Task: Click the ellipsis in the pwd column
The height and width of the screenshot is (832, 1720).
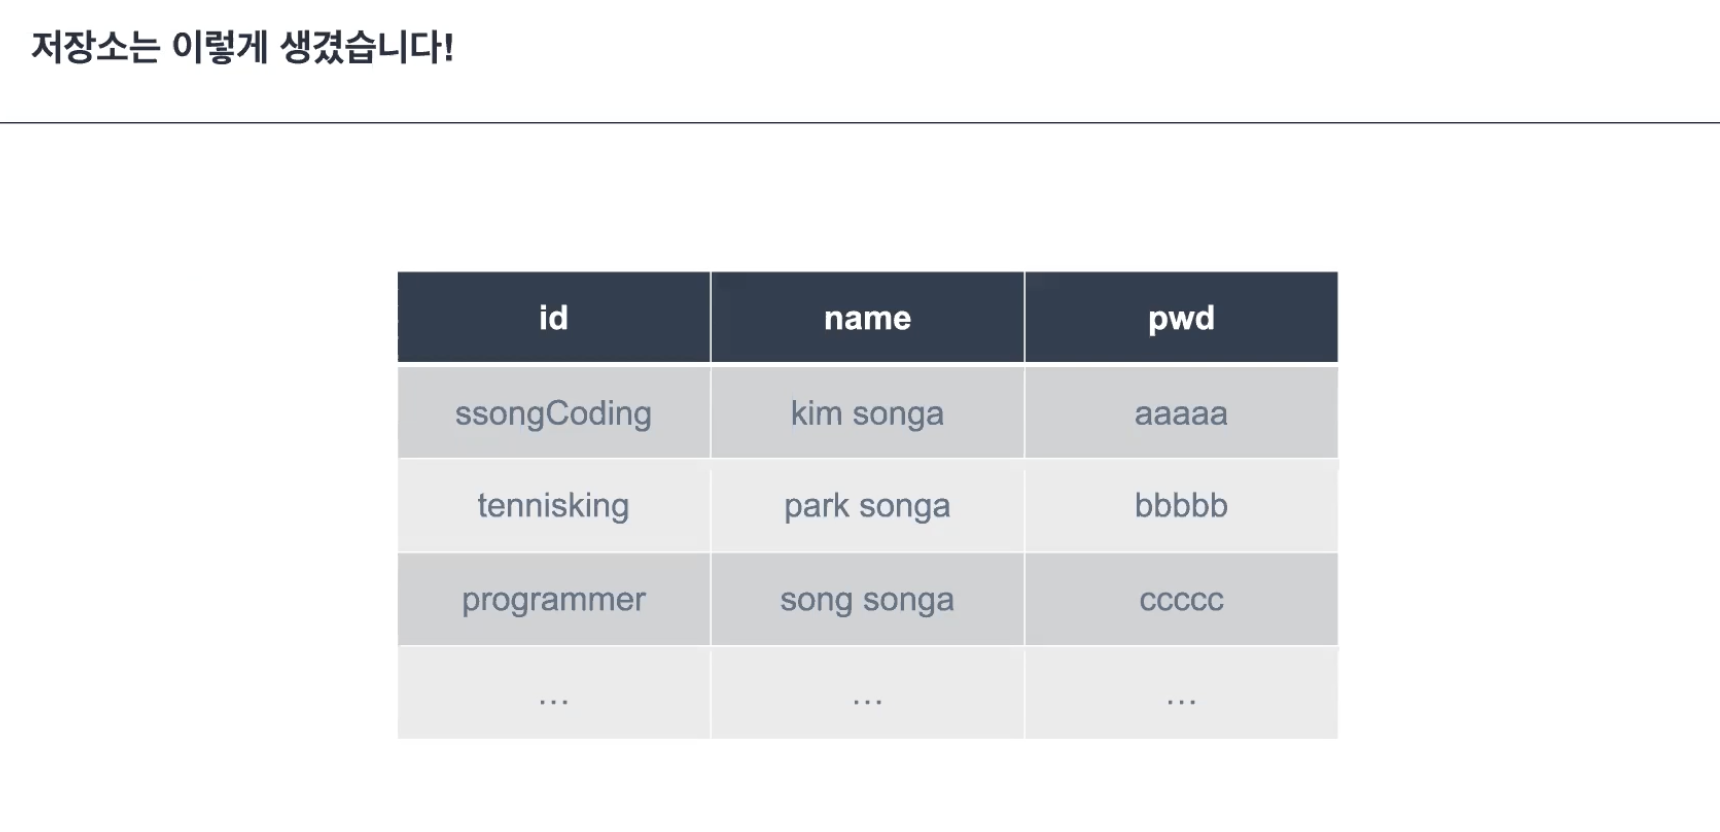Action: pos(1181,698)
